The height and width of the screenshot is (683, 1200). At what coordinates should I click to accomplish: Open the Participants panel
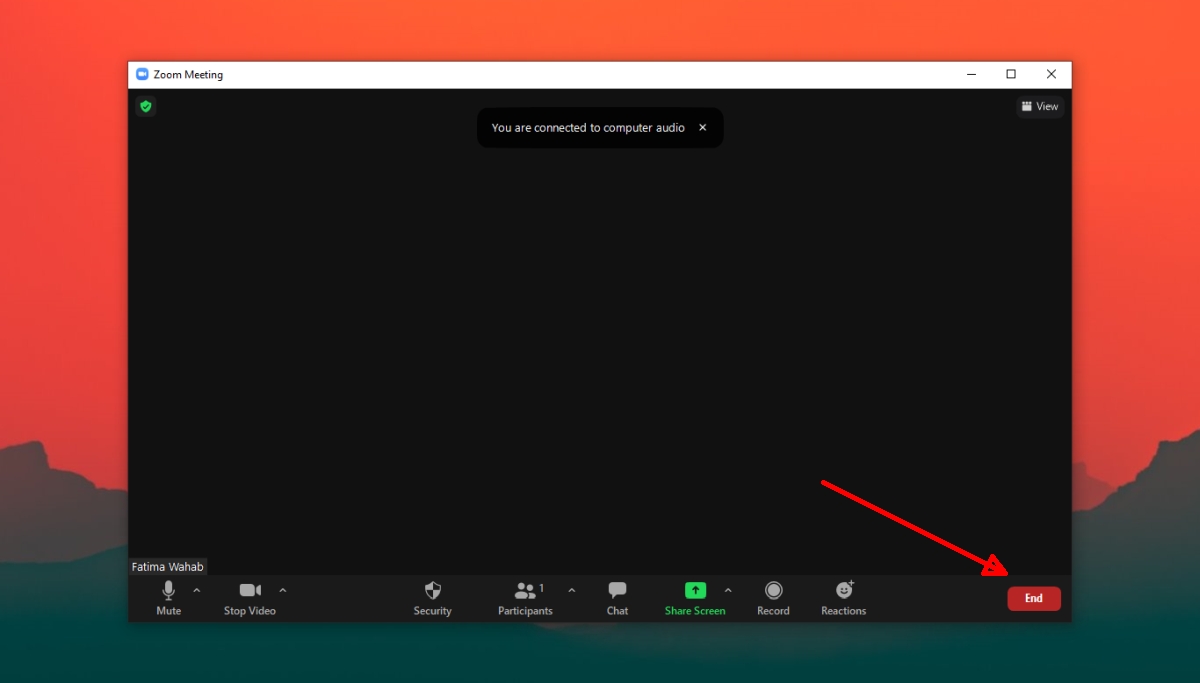coord(526,598)
